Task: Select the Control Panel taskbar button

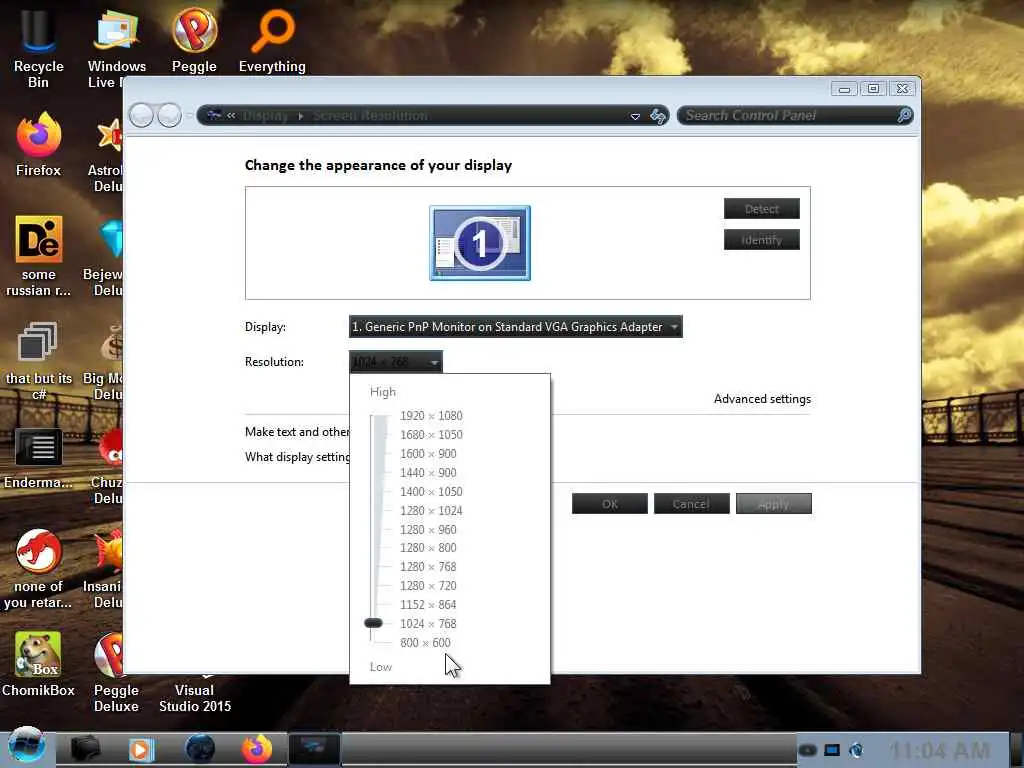Action: (x=313, y=748)
